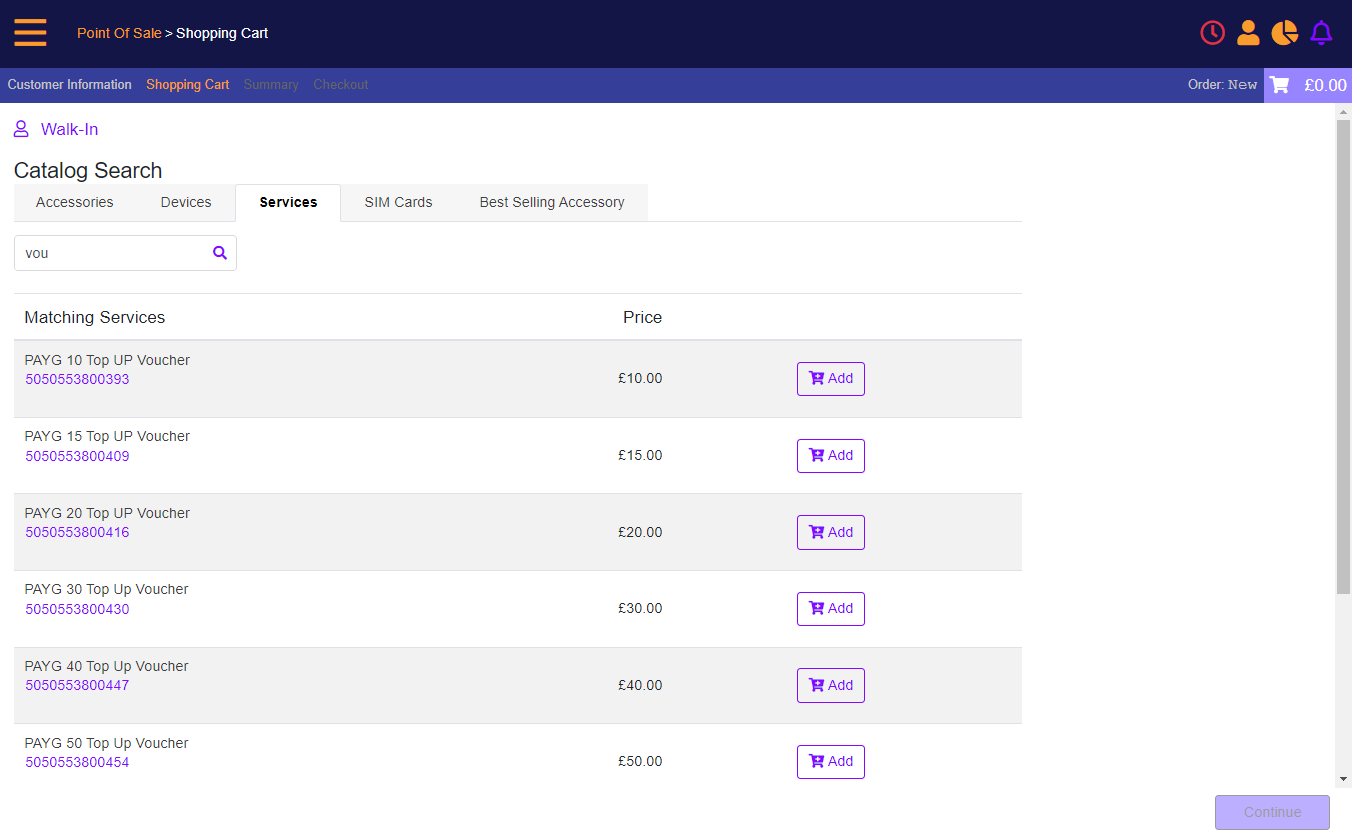Click the Continue button
The height and width of the screenshot is (837, 1352).
(x=1272, y=812)
